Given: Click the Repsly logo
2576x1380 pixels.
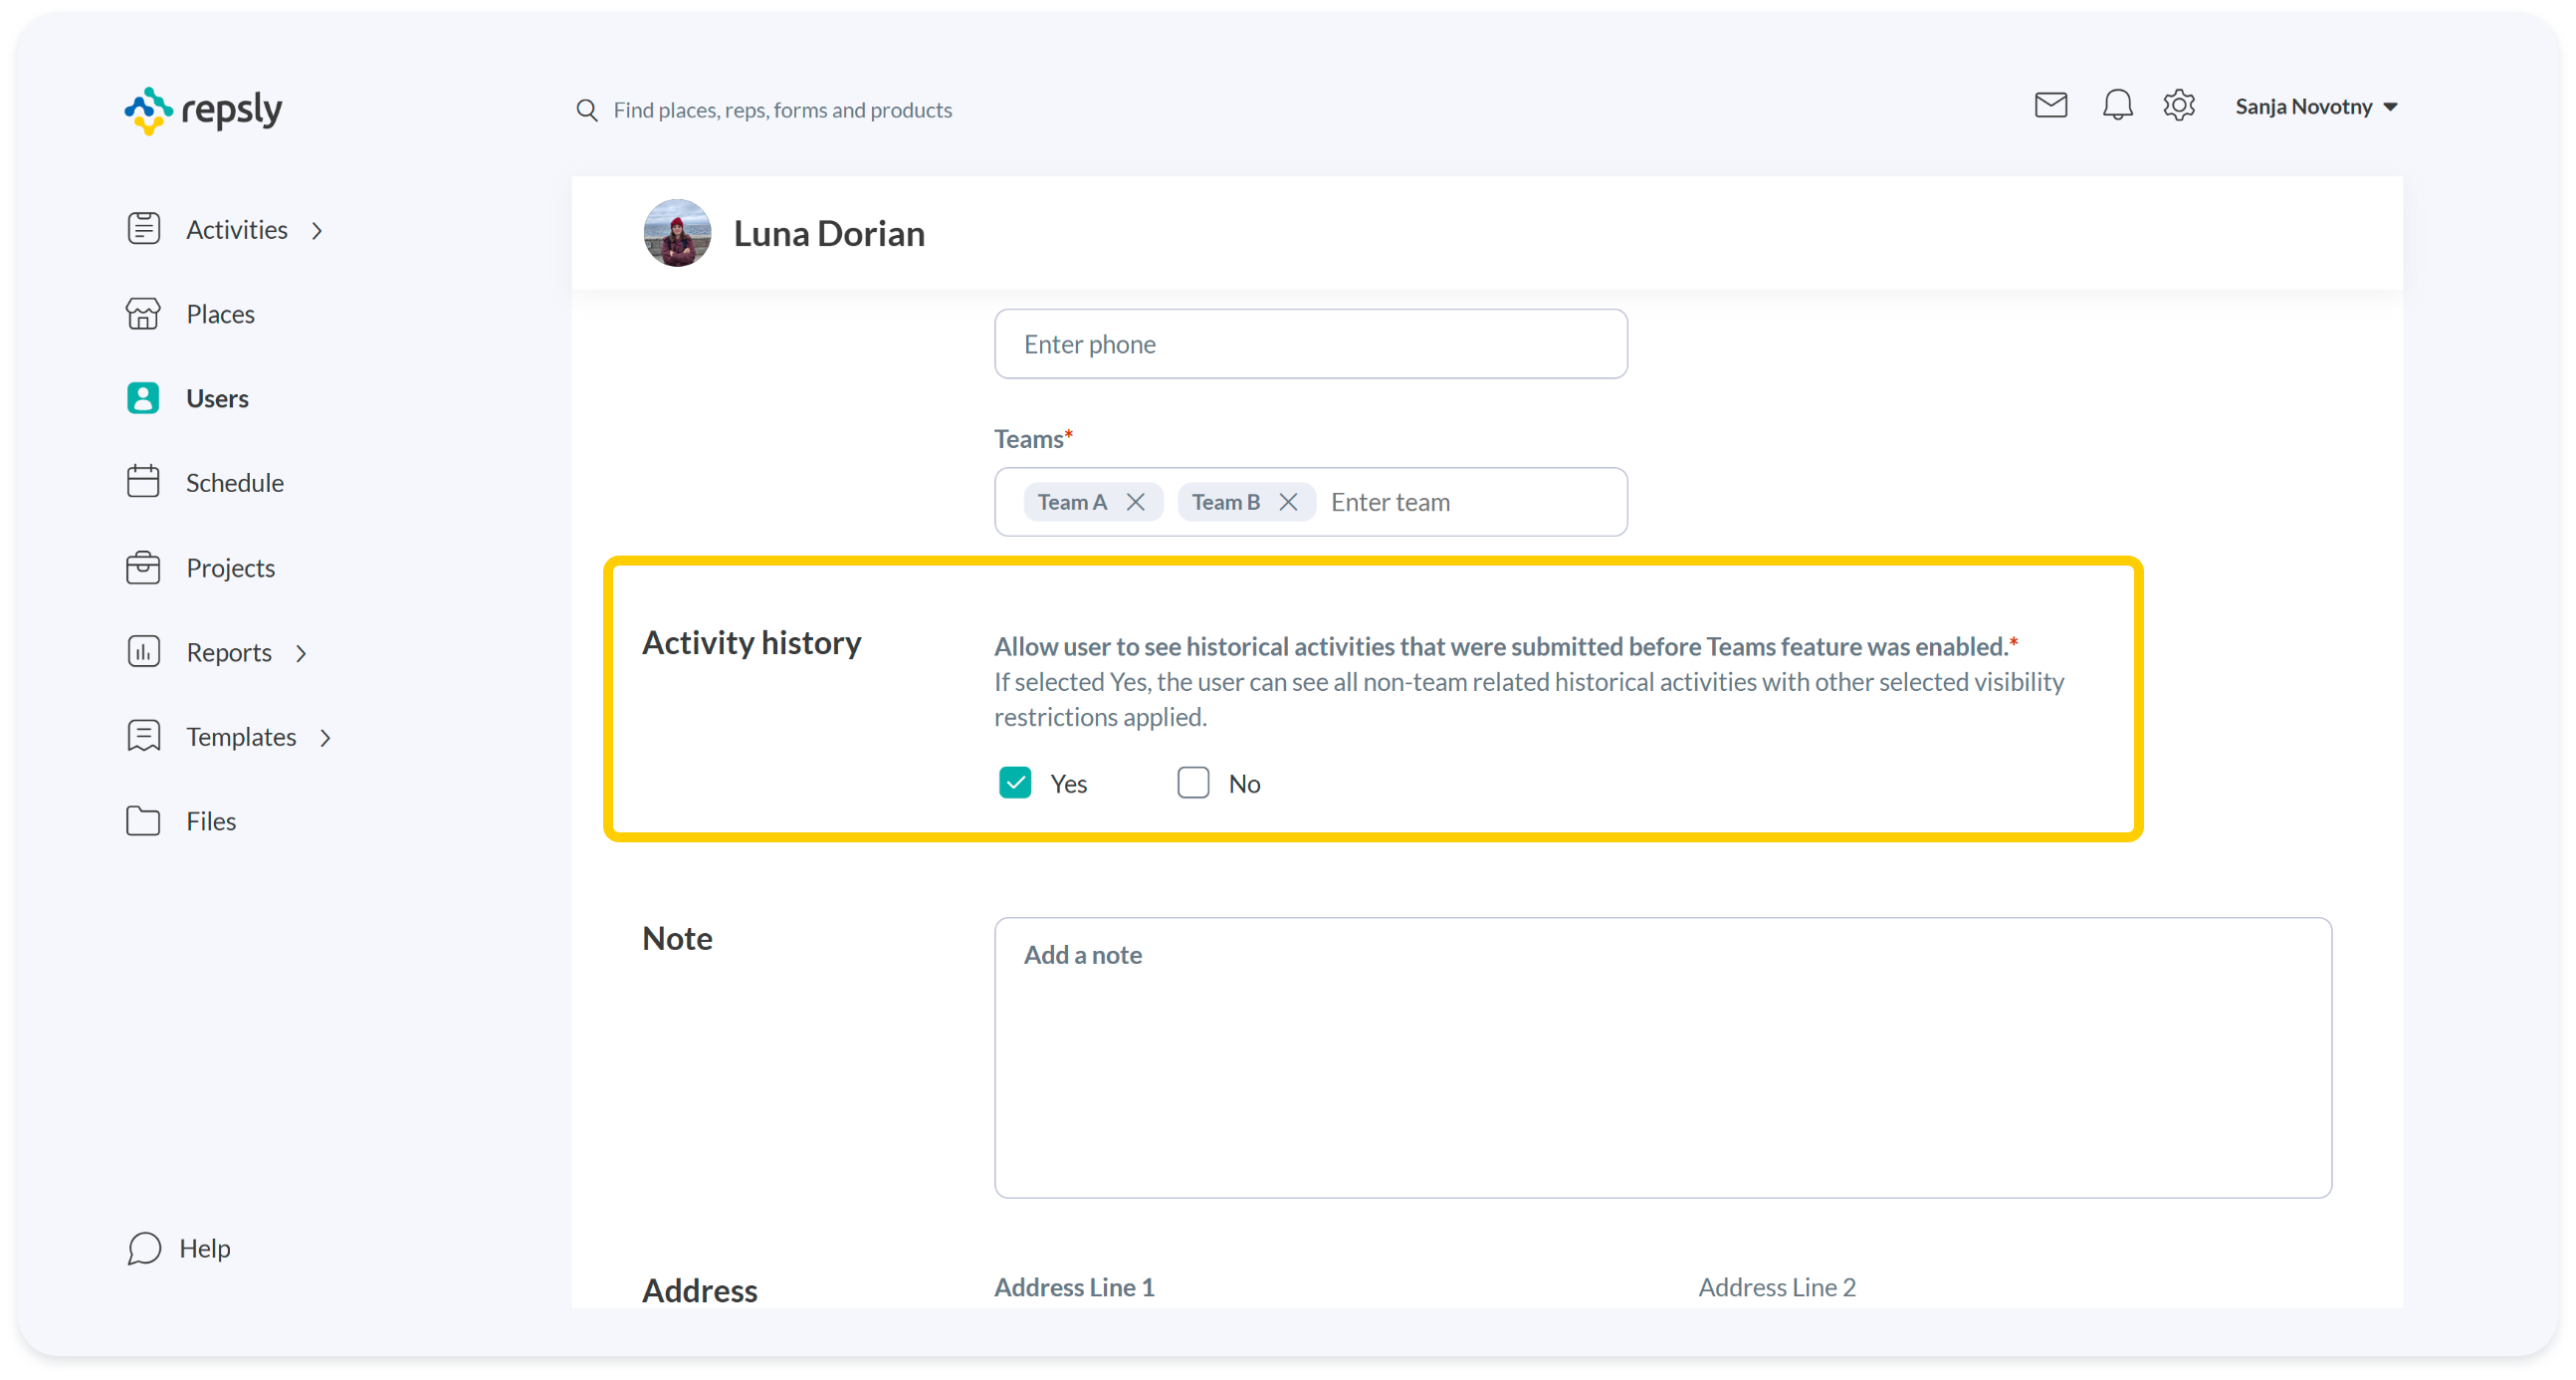Looking at the screenshot, I should click(204, 110).
